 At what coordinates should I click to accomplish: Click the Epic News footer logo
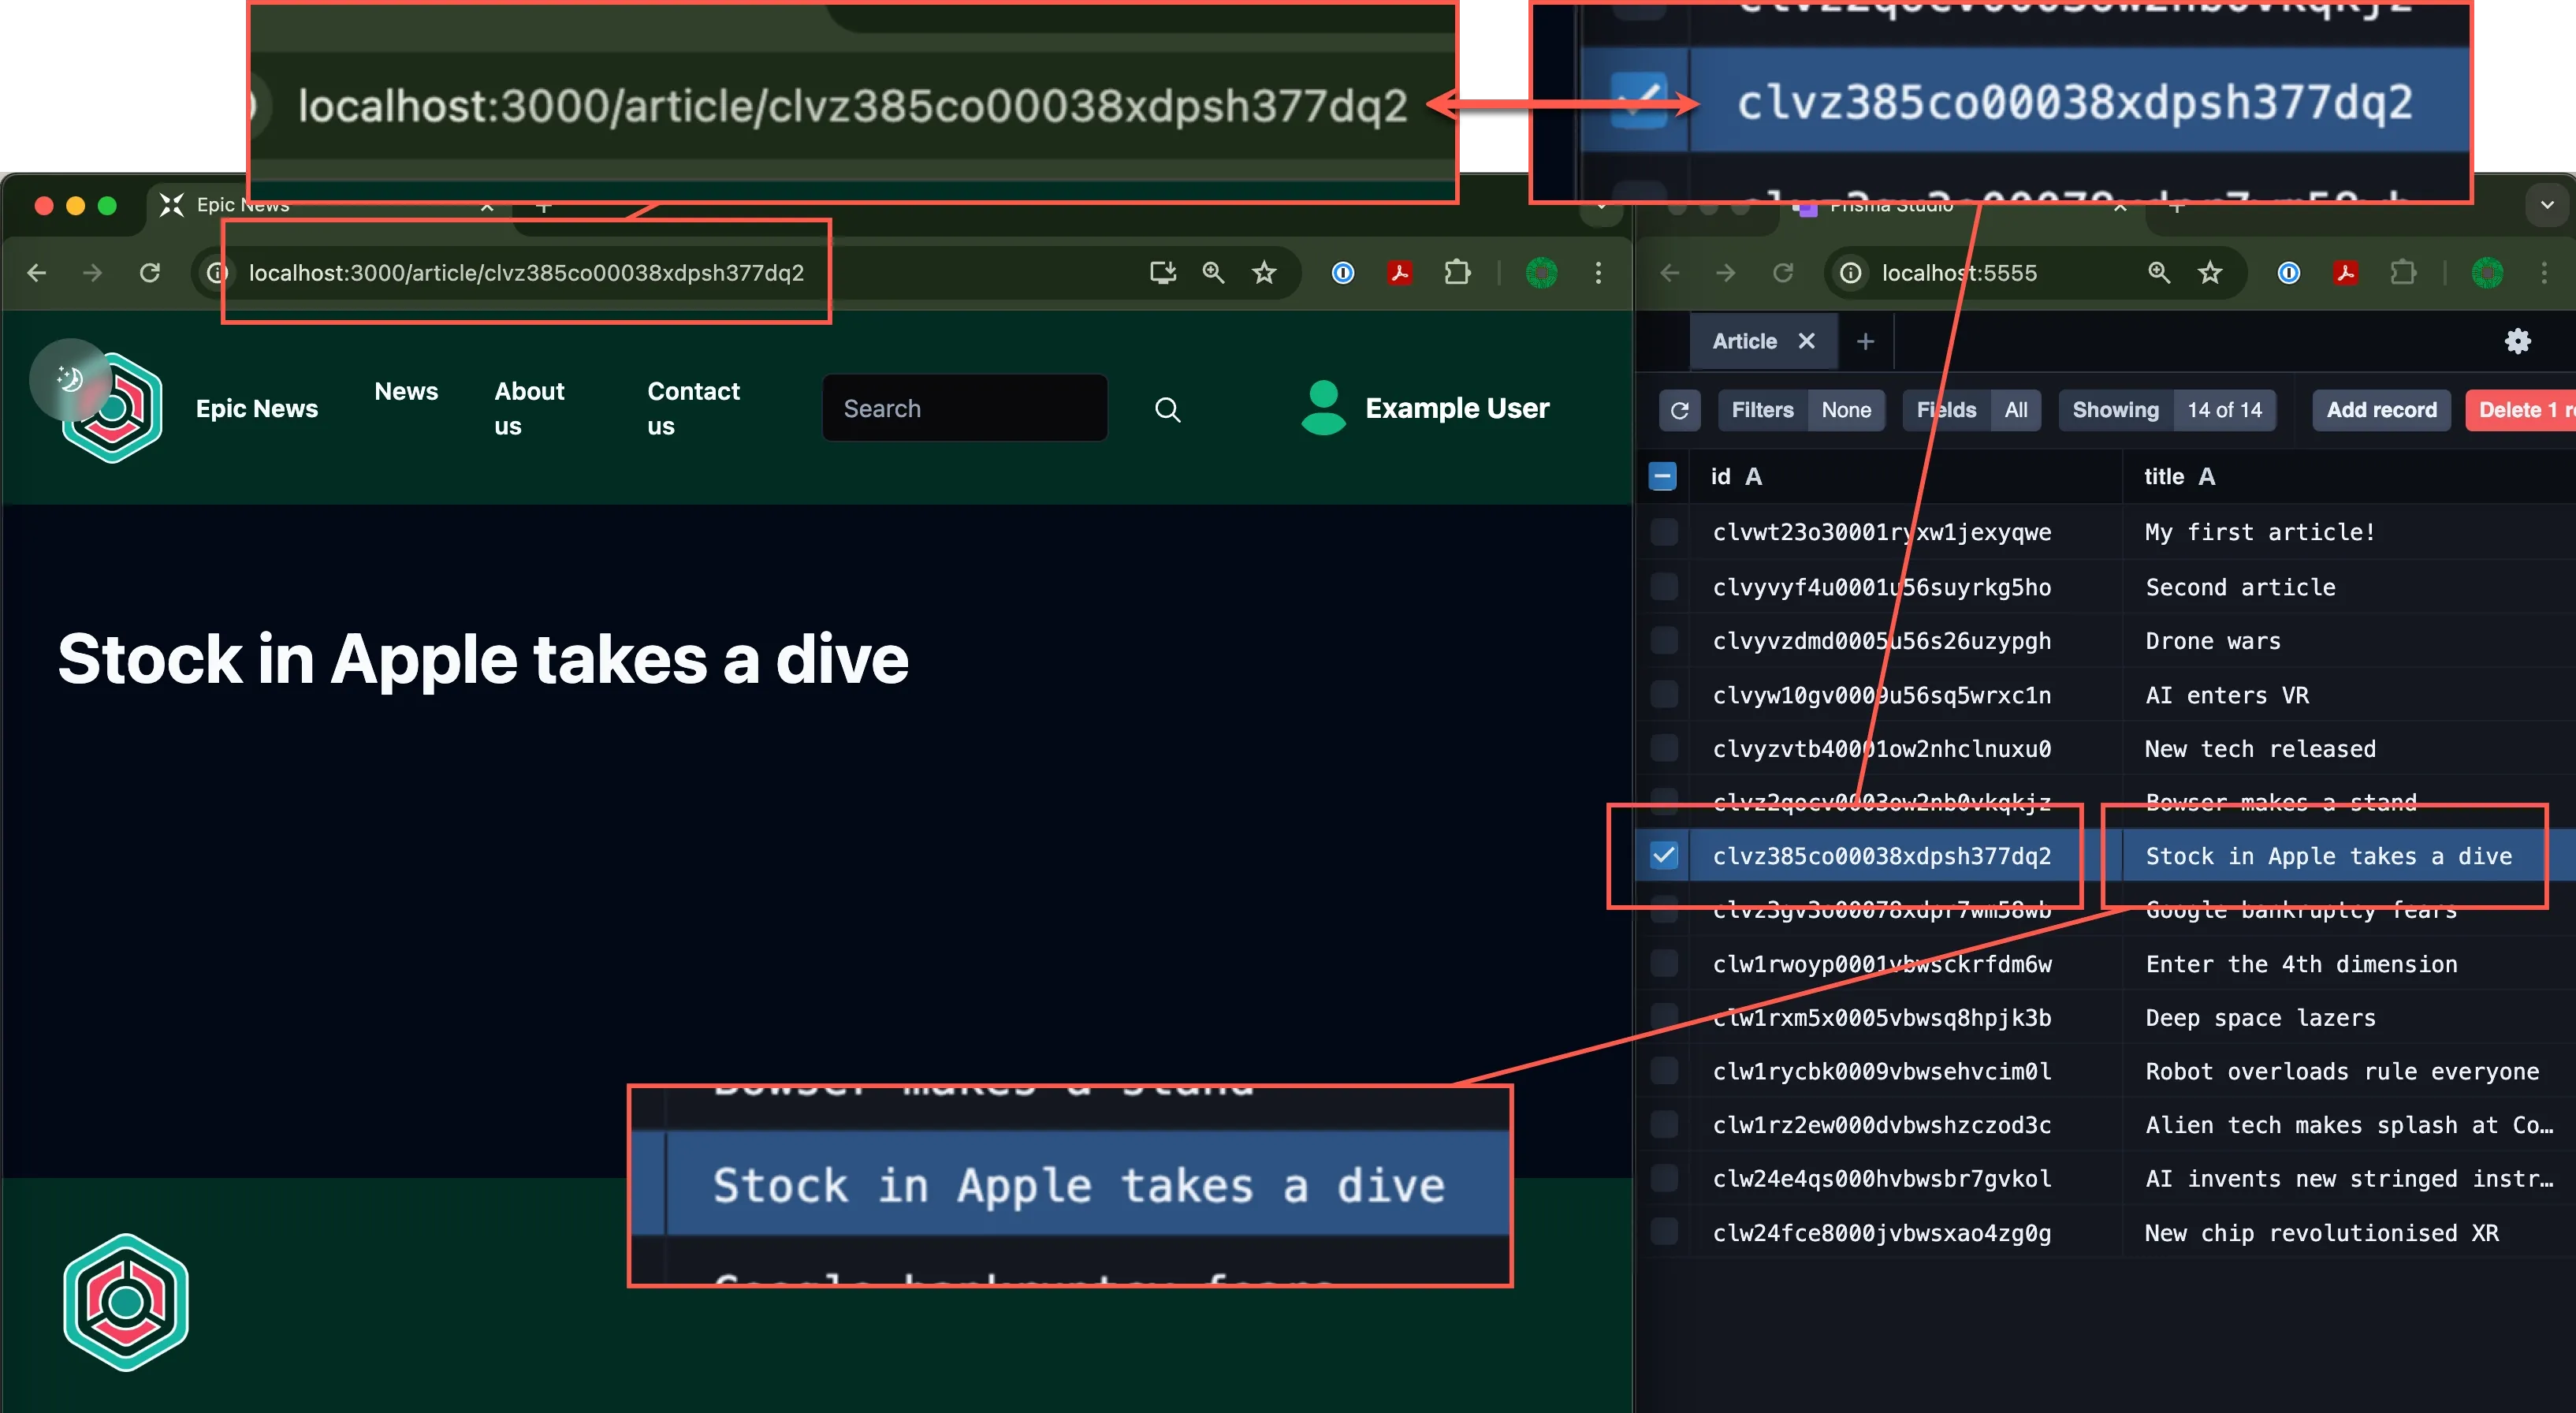point(126,1302)
